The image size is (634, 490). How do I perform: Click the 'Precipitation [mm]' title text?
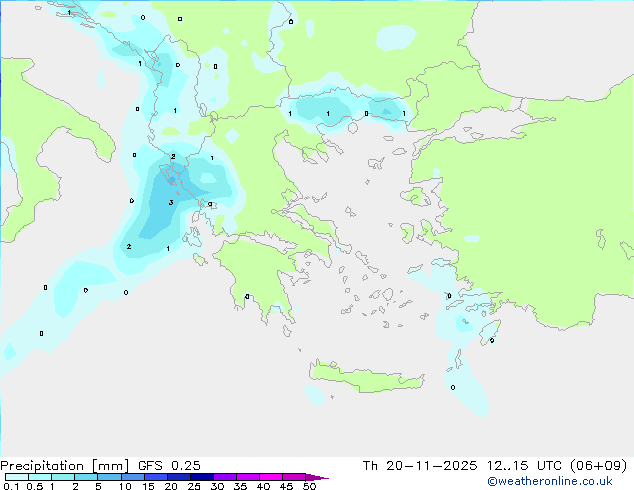(65, 466)
